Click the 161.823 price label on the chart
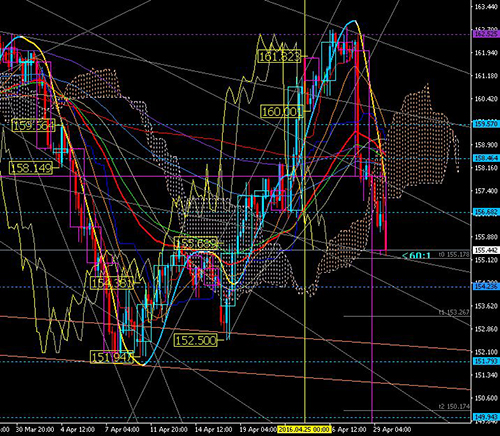The width and height of the screenshot is (500, 436). (279, 56)
